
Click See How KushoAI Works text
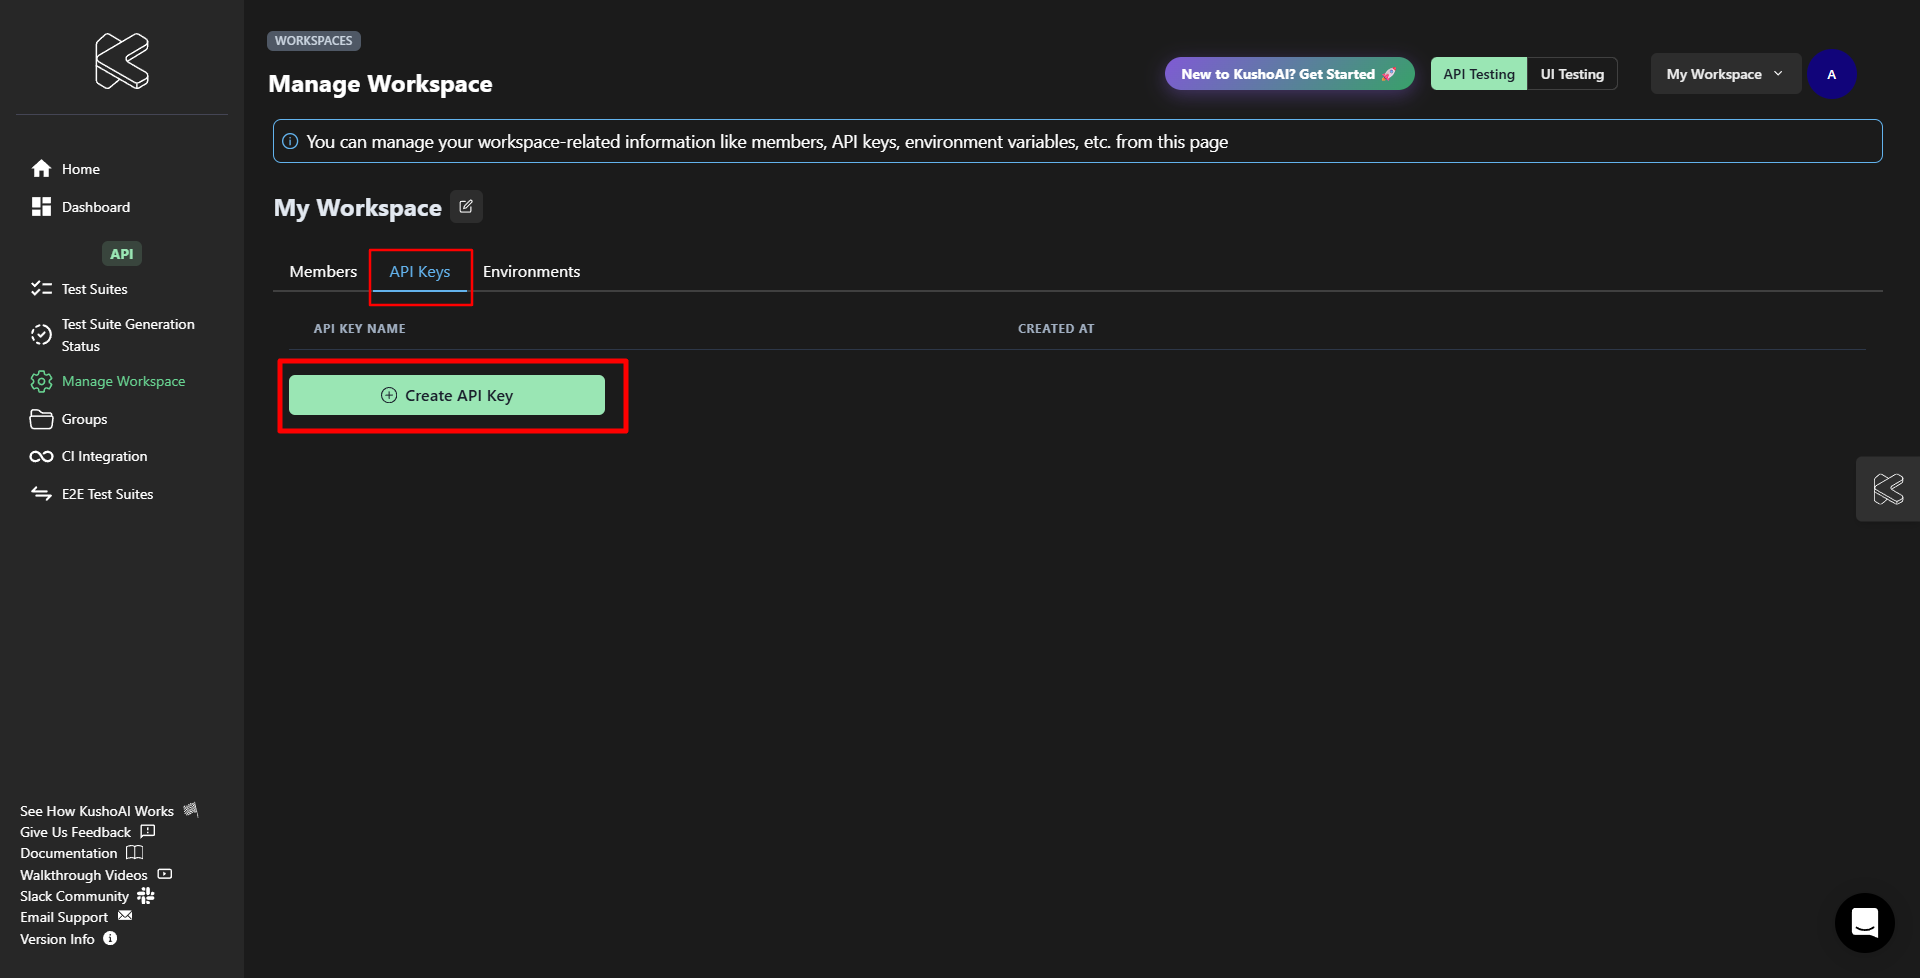point(97,811)
